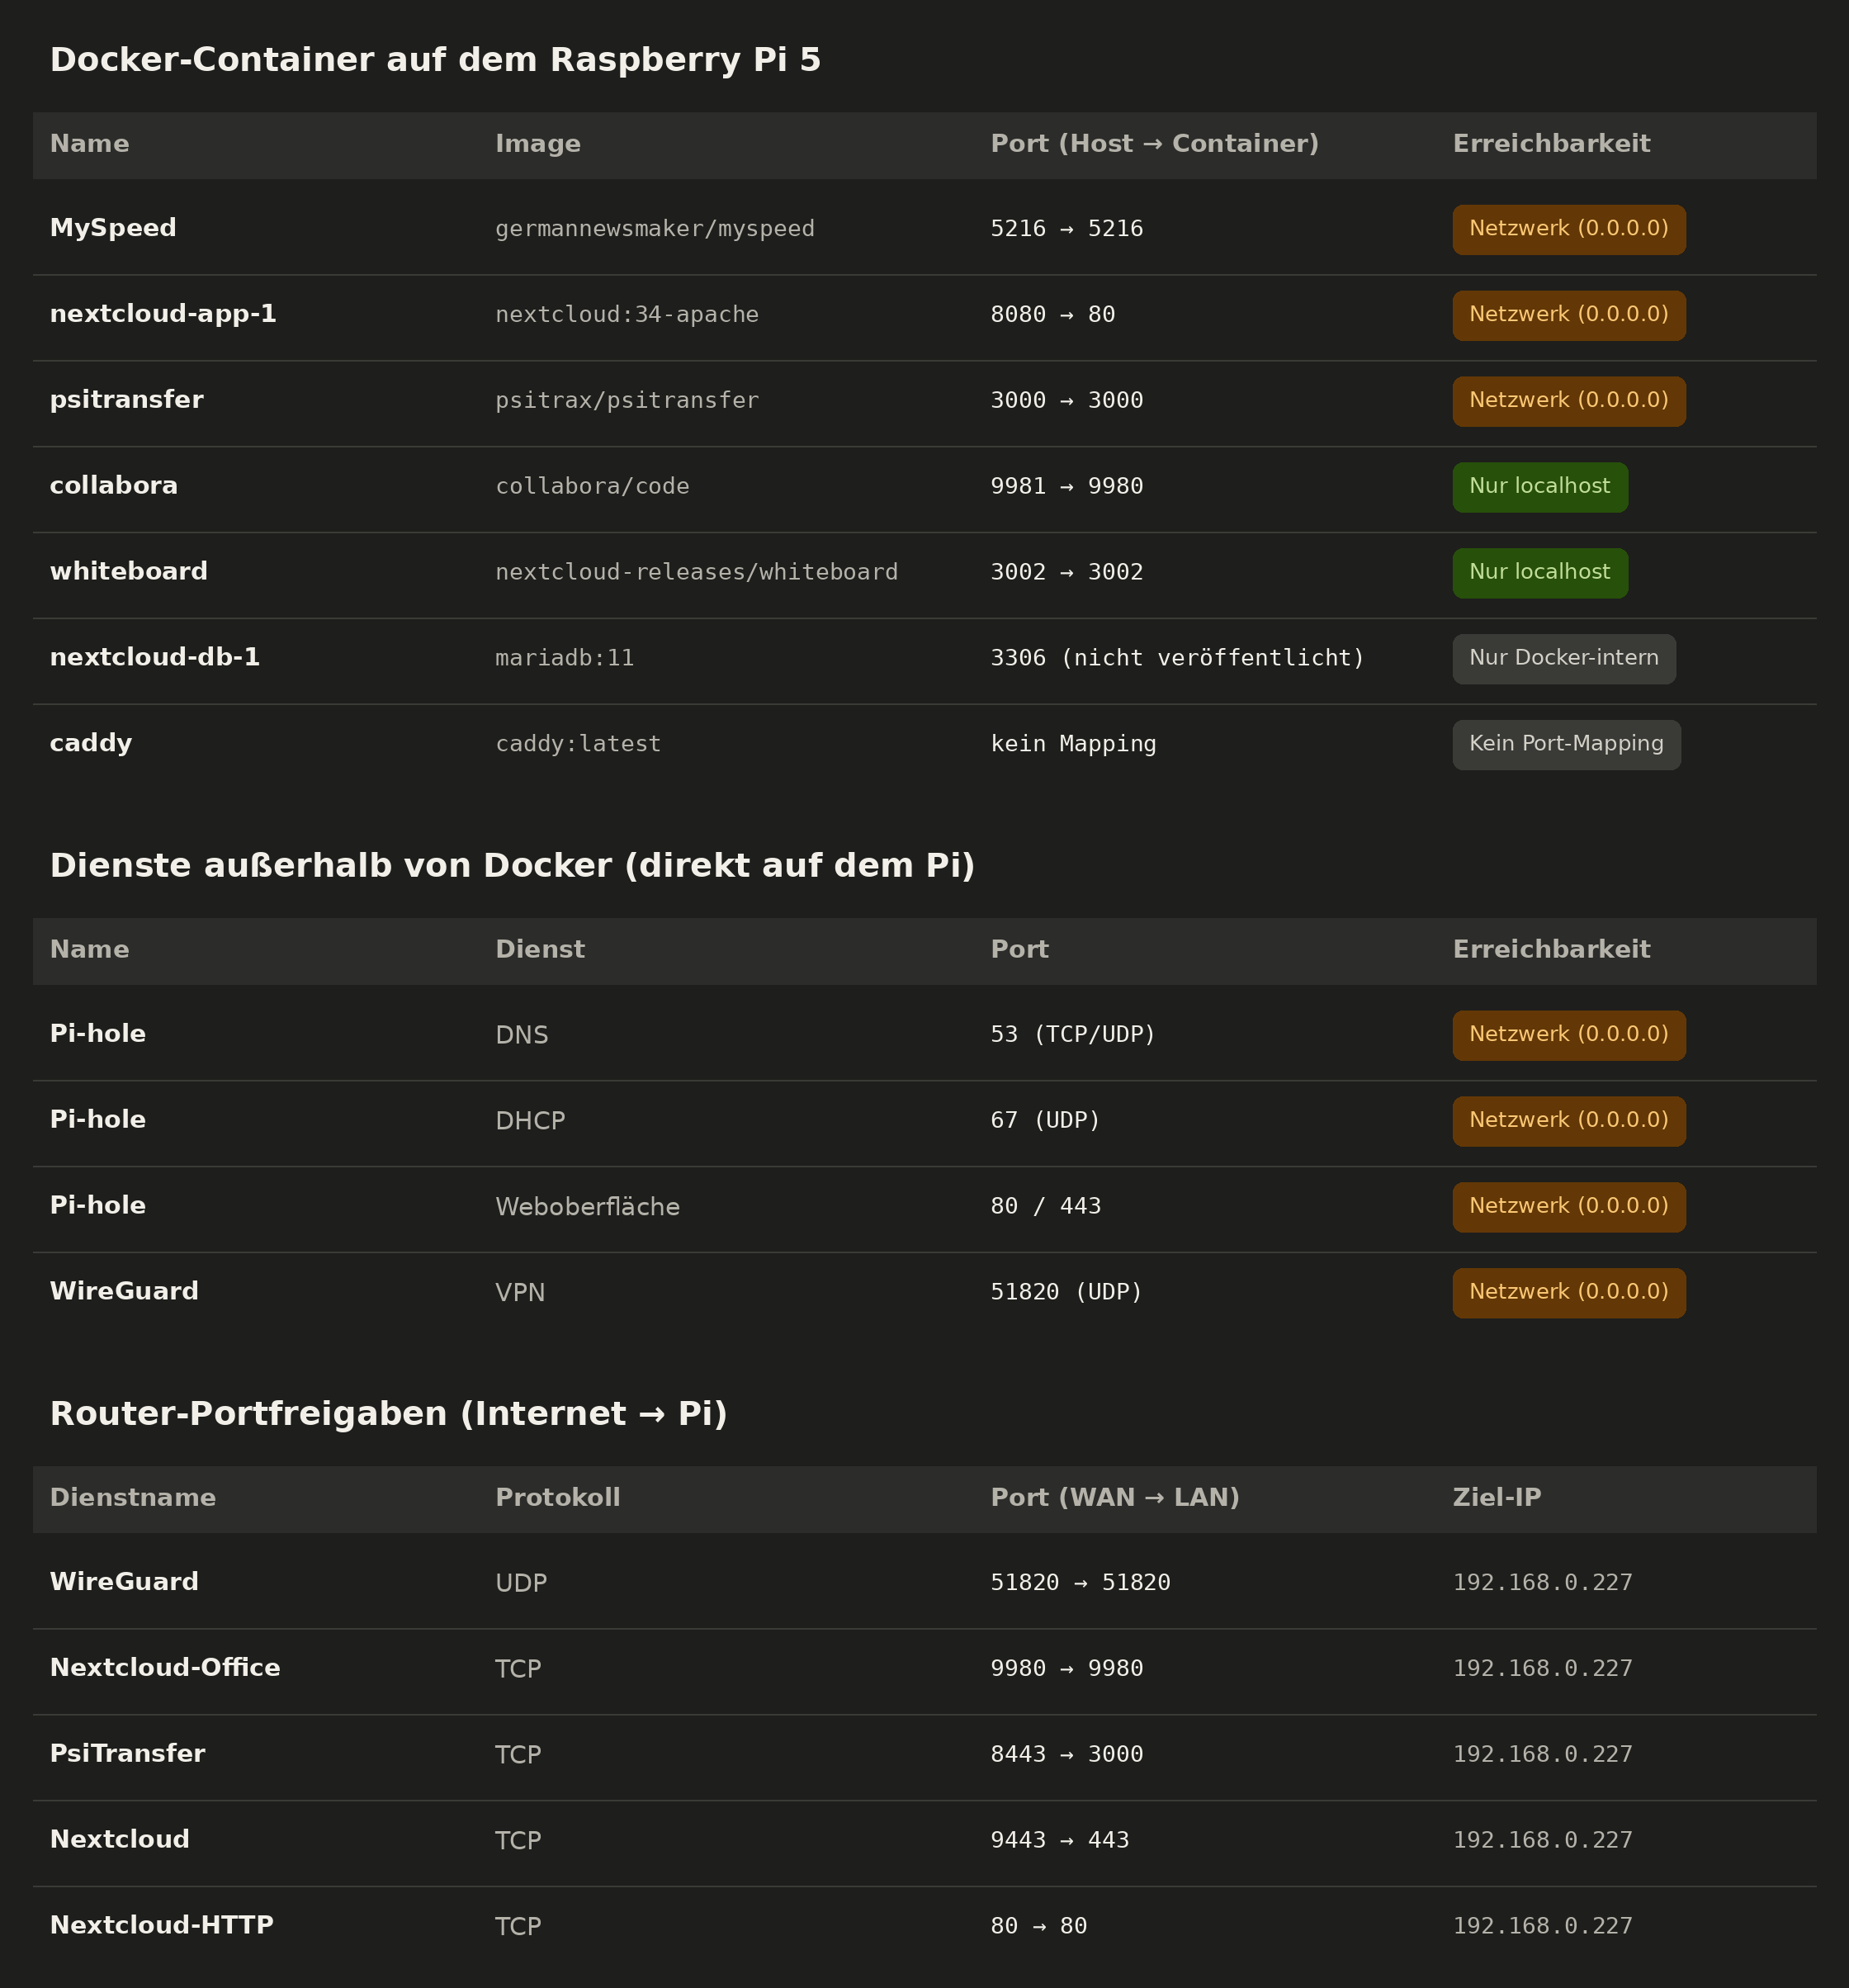Click the 5216 → 5216 port mapping
1849x1988 pixels.
1067,229
